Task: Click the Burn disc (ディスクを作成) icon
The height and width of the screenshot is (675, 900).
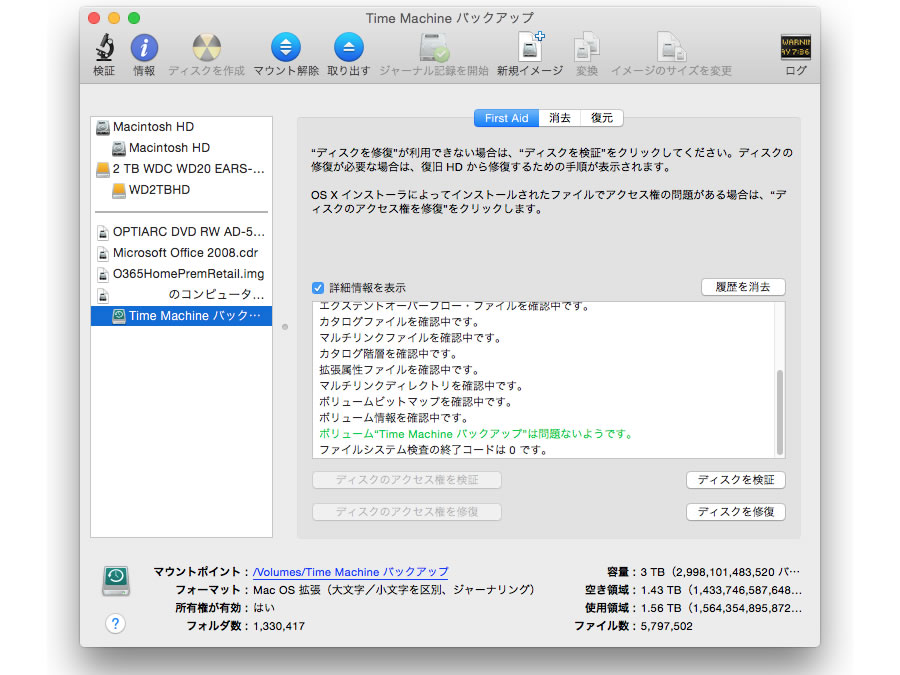Action: (206, 48)
